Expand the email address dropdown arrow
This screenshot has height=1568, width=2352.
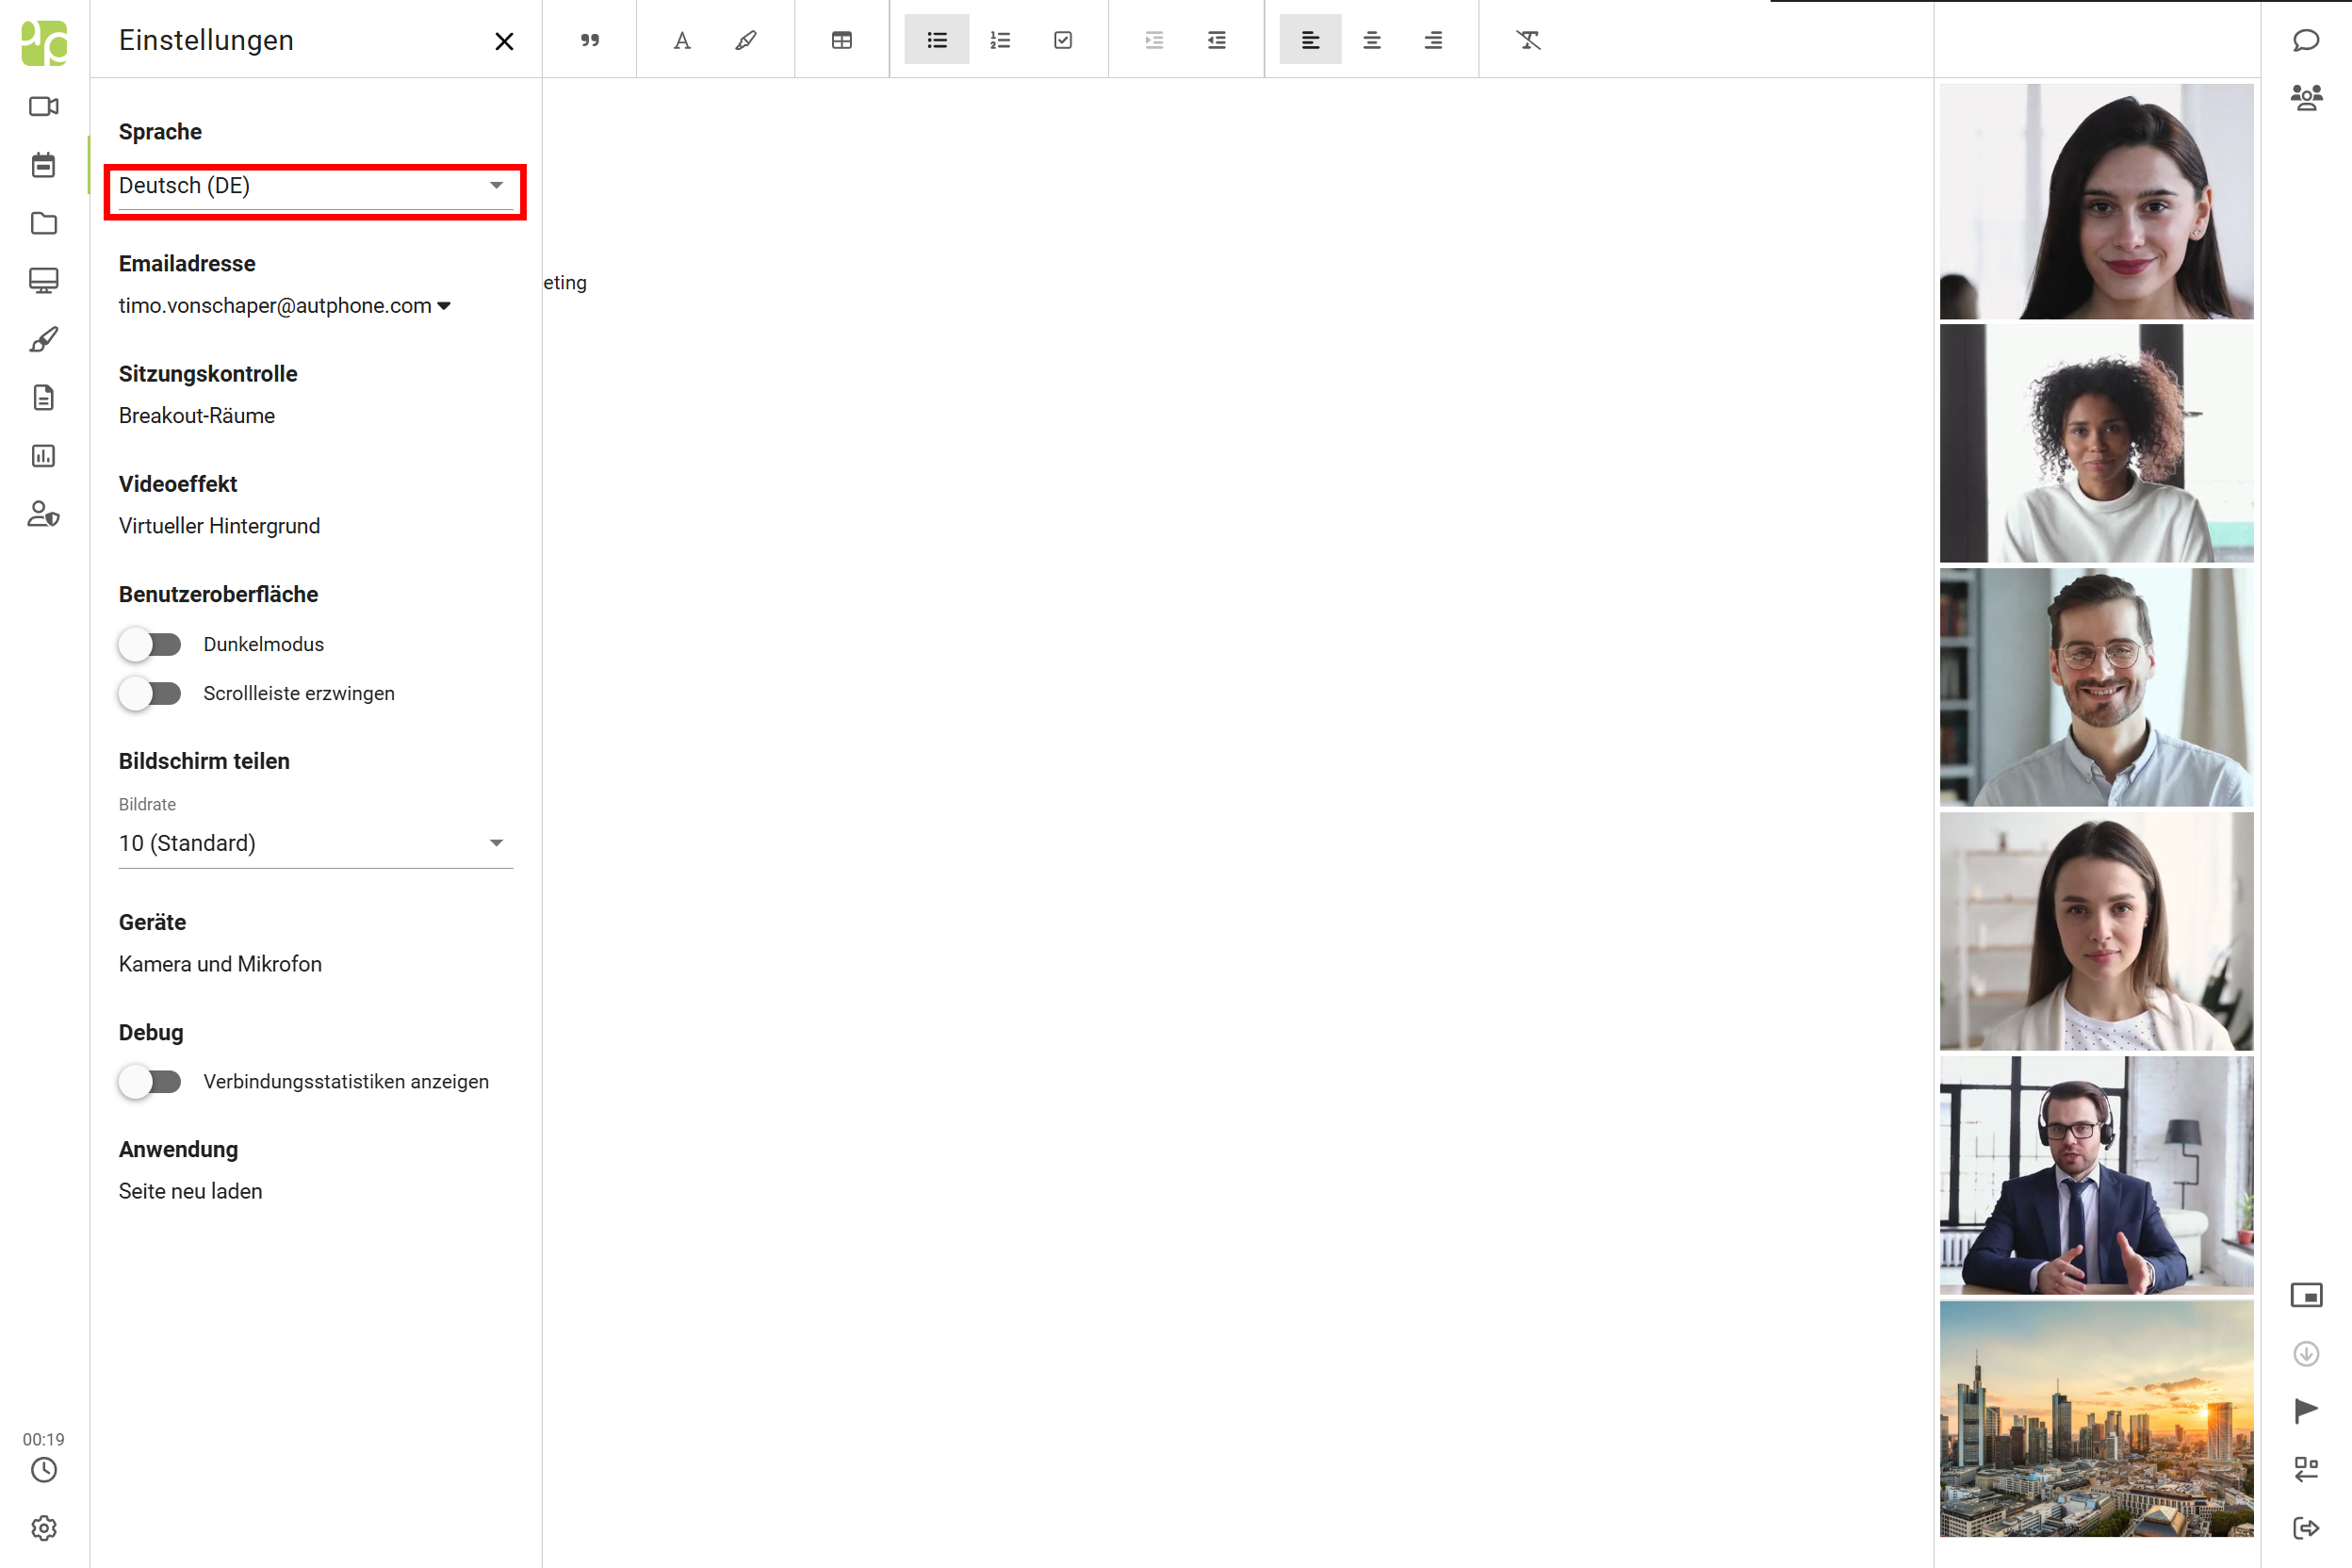(x=444, y=306)
